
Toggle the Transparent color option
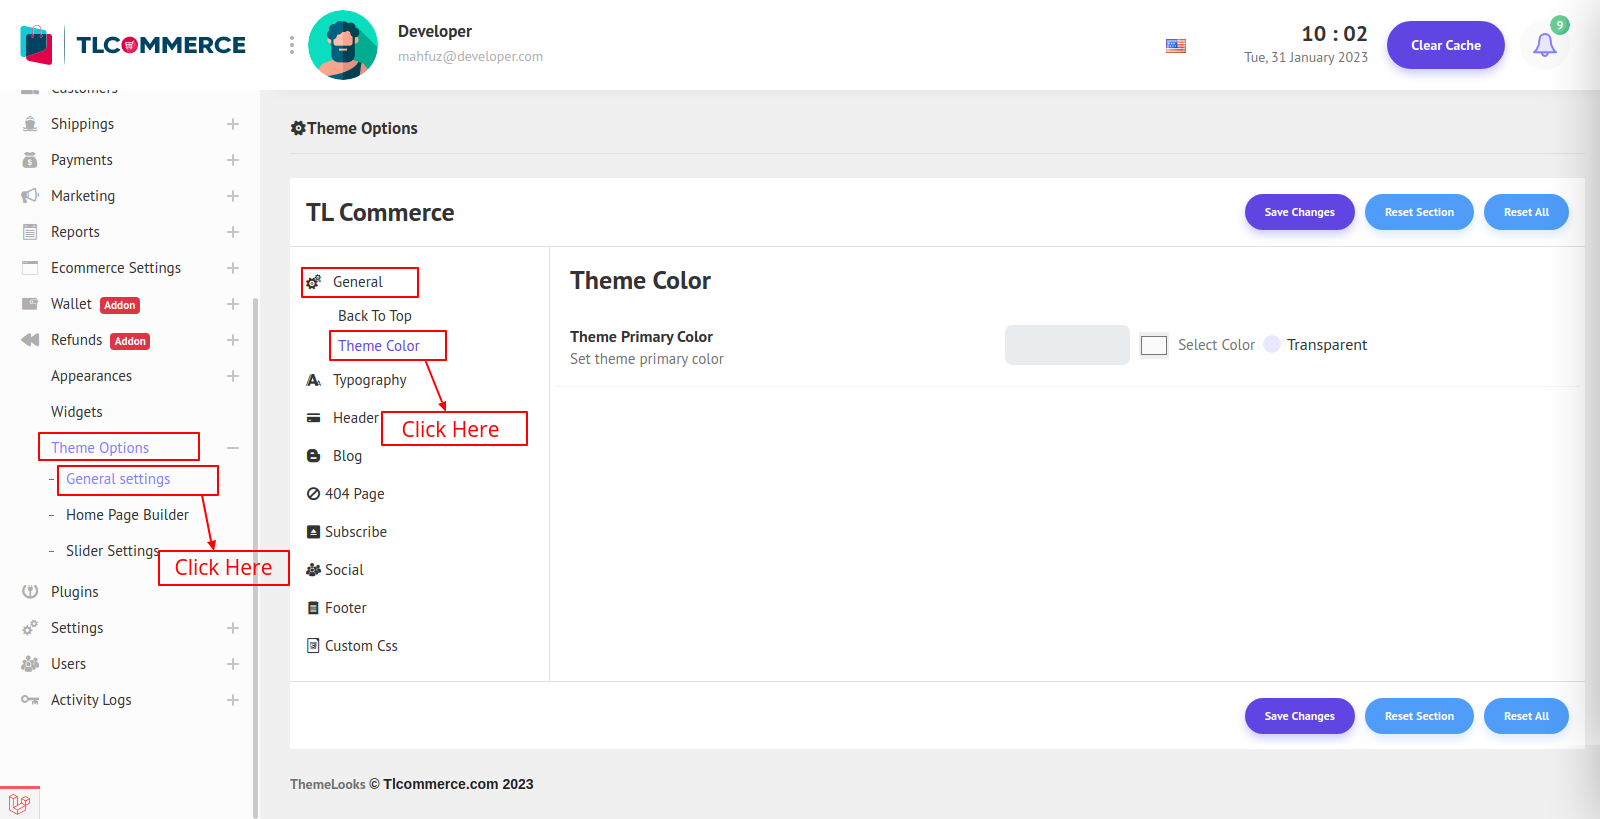point(1272,345)
